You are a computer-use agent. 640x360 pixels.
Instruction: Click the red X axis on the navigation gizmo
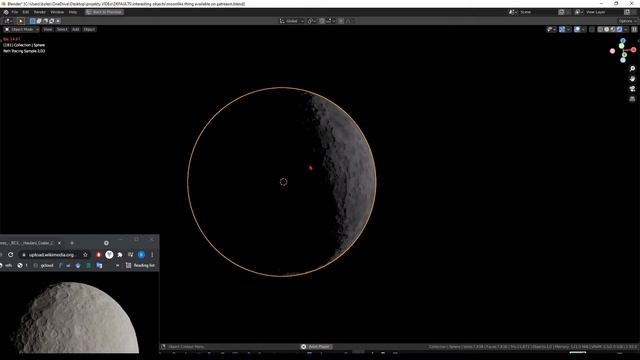pos(633,50)
